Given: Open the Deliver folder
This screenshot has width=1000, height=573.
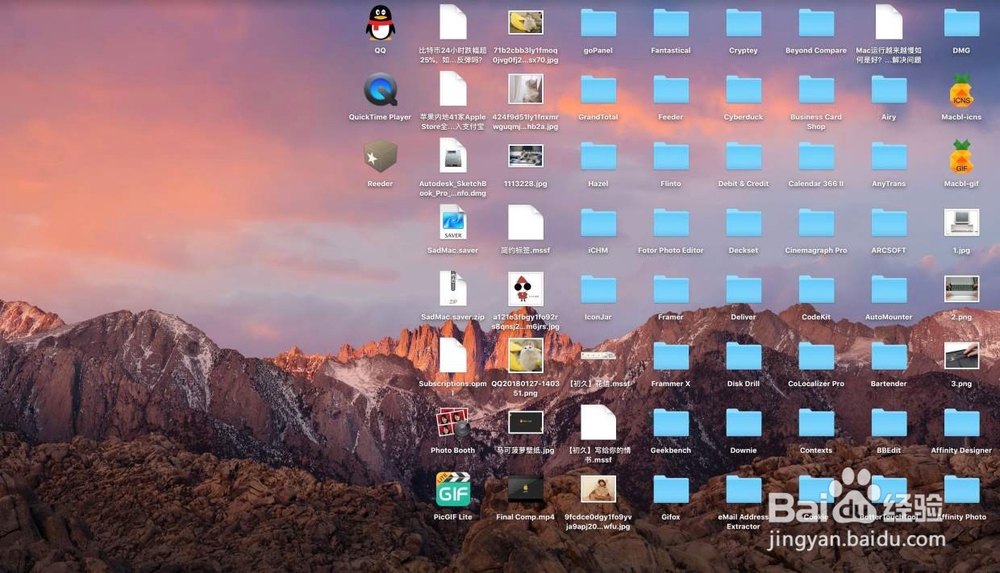Looking at the screenshot, I should [x=744, y=290].
